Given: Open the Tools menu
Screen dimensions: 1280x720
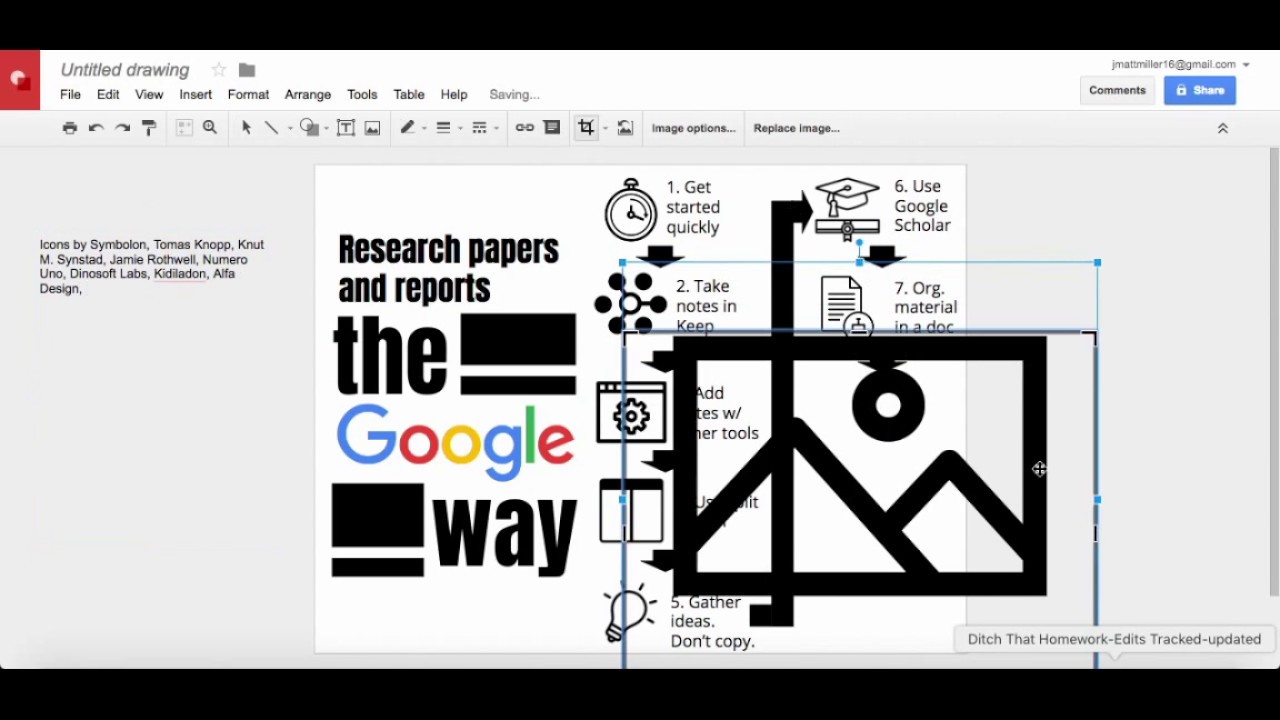Looking at the screenshot, I should pyautogui.click(x=362, y=94).
